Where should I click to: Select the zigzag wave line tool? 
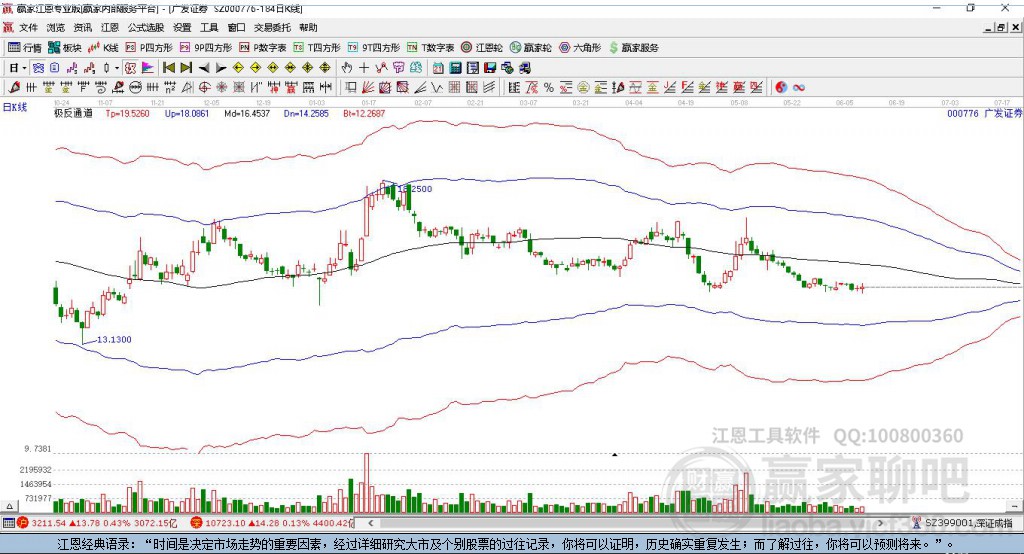coord(436,87)
